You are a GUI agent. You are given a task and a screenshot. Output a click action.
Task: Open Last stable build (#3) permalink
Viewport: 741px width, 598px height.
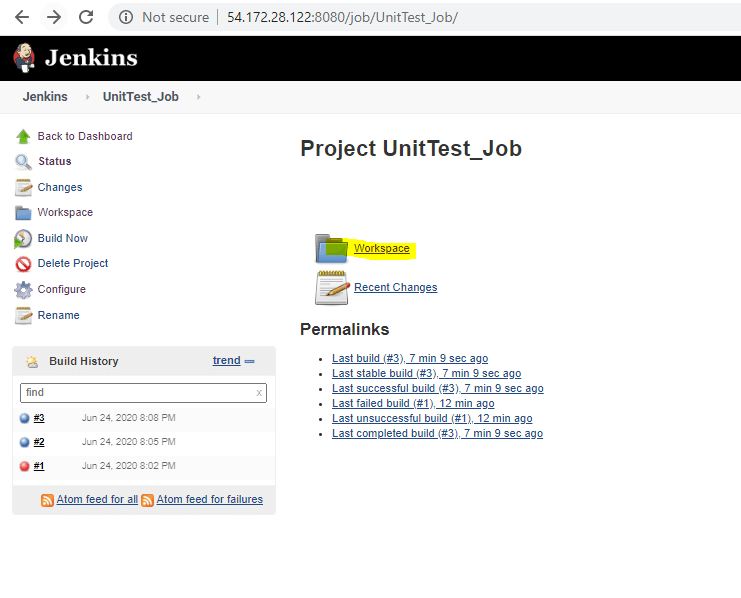tap(427, 373)
